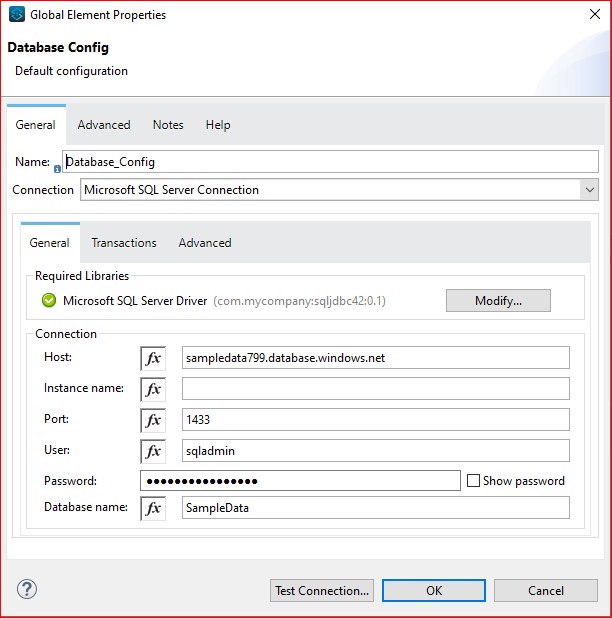Expand the Connection type dropdown arrow
This screenshot has height=618, width=612.
(x=590, y=190)
